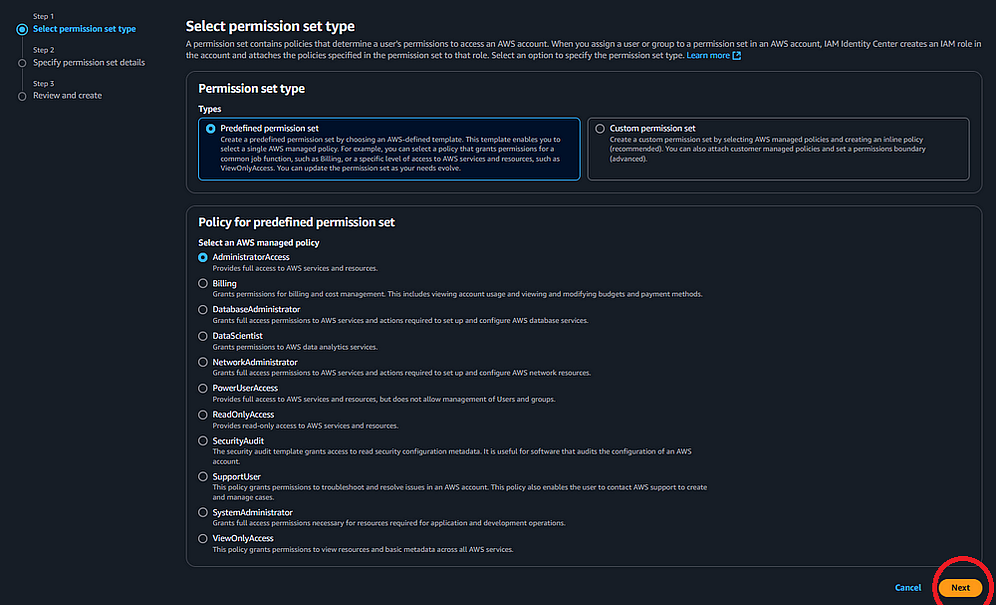Select the Predefined permission set option

(x=210, y=128)
